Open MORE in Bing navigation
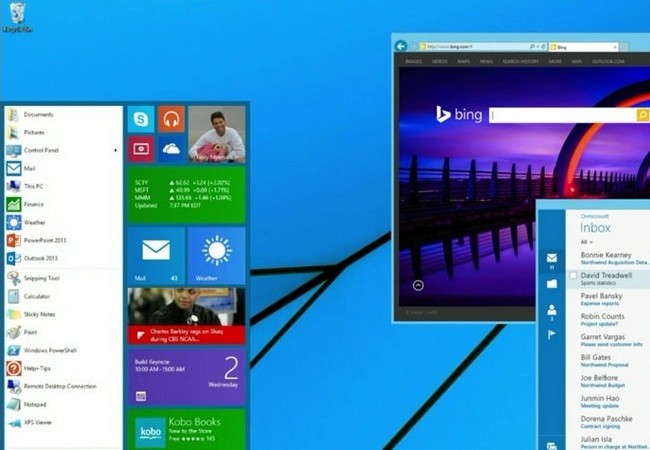This screenshot has height=450, width=650. 555,61
